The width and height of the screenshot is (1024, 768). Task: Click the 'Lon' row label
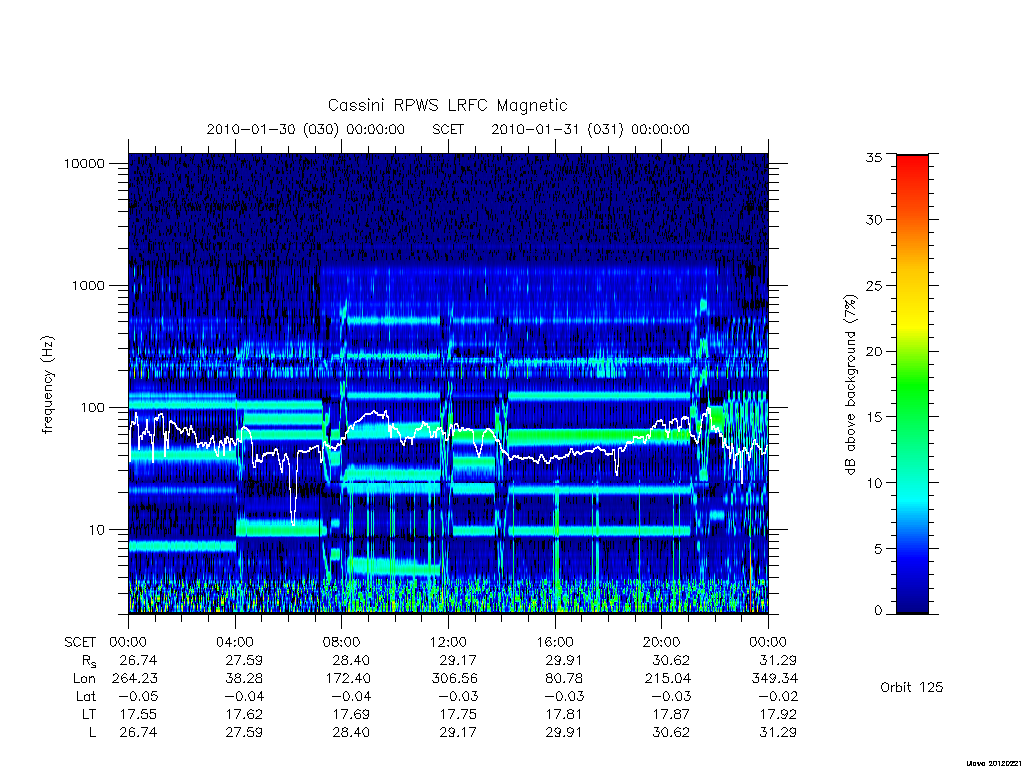(x=85, y=679)
